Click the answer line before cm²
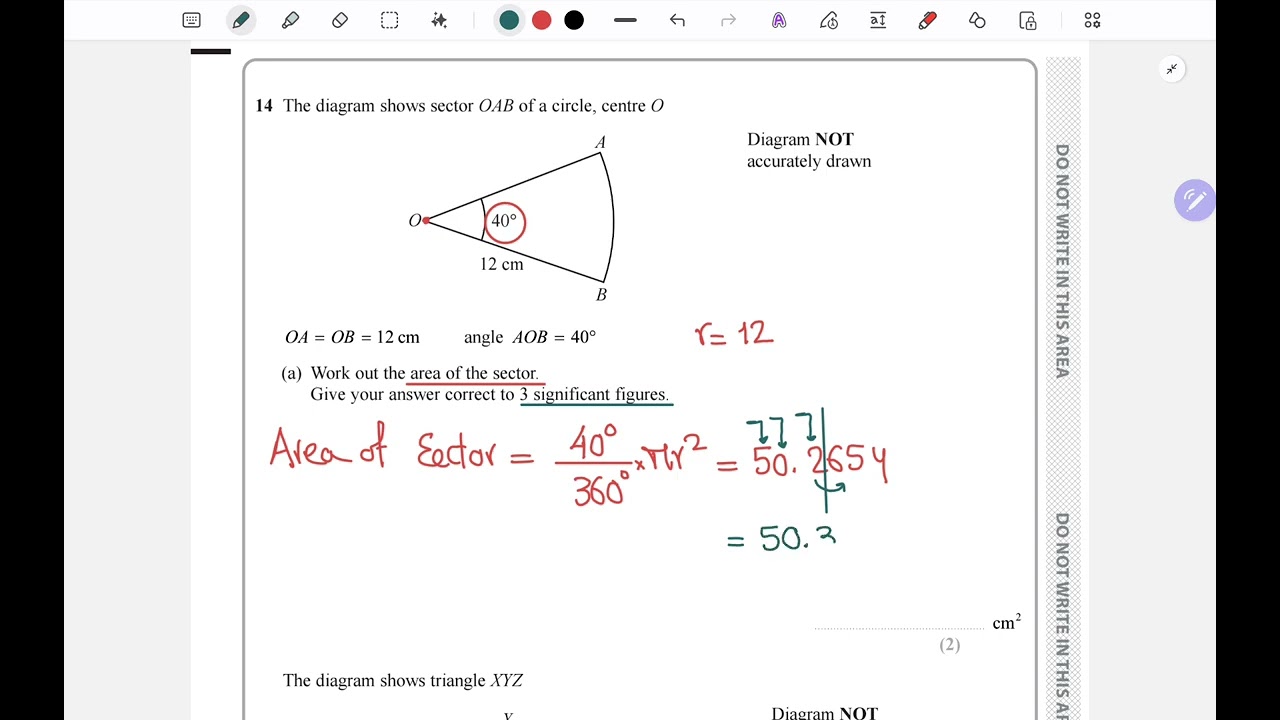The width and height of the screenshot is (1280, 720). pos(900,627)
